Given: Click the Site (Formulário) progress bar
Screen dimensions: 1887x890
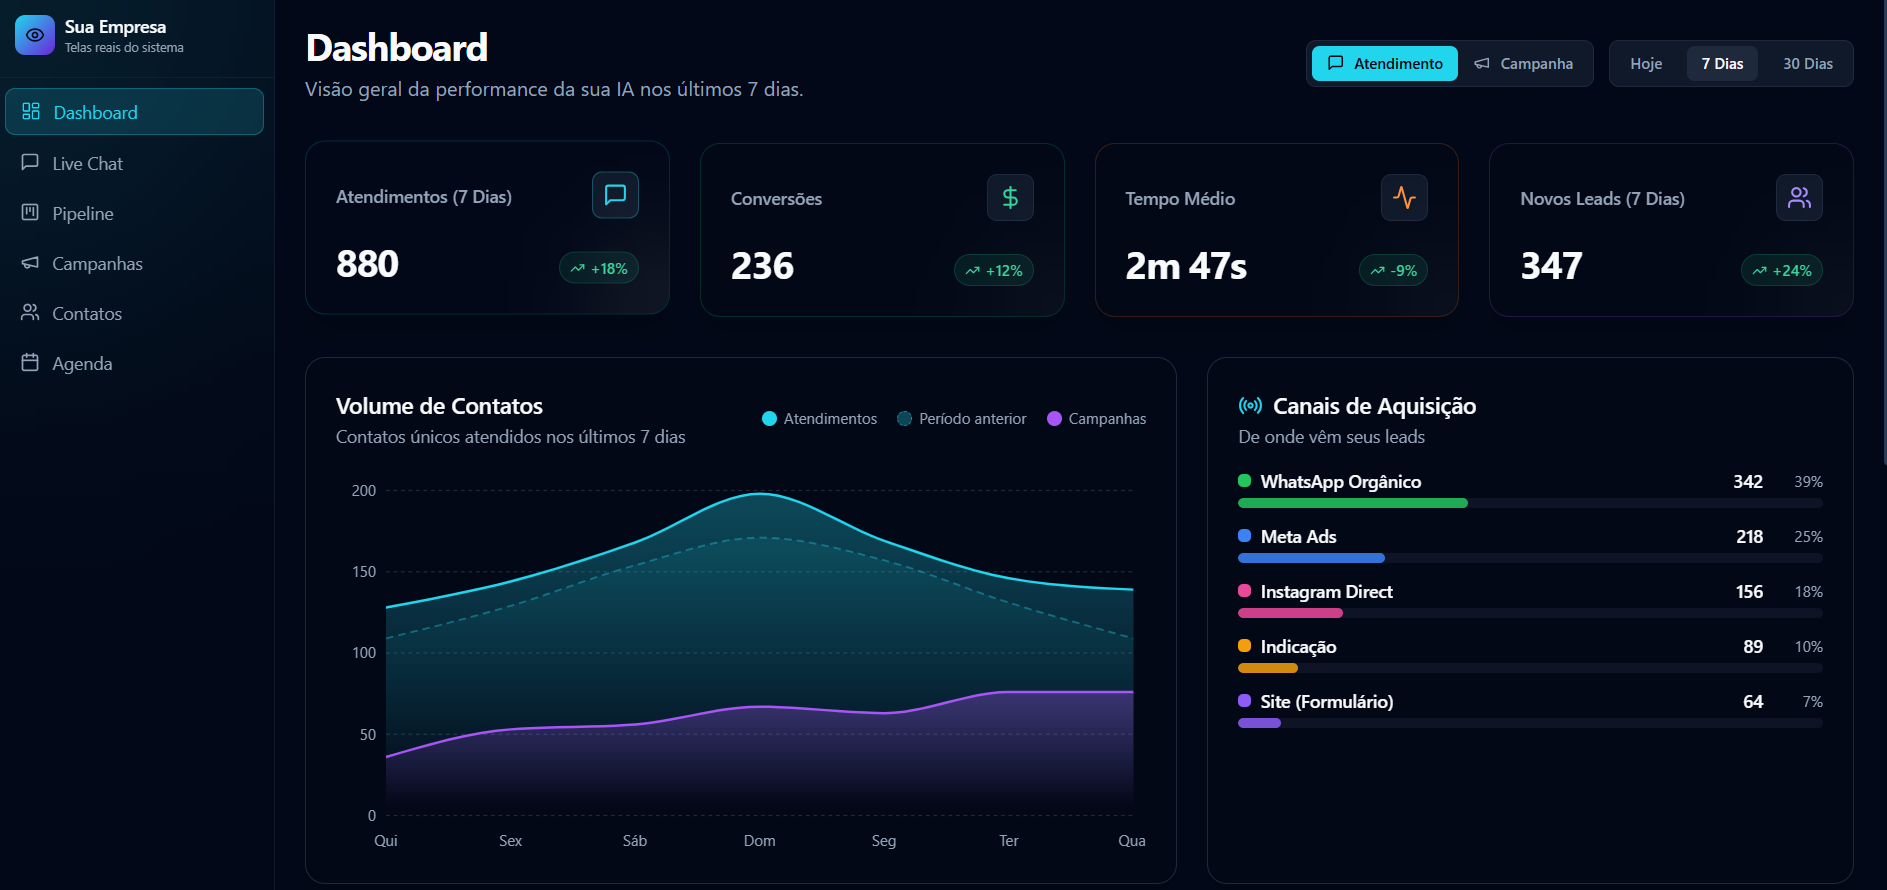Looking at the screenshot, I should (x=1530, y=723).
